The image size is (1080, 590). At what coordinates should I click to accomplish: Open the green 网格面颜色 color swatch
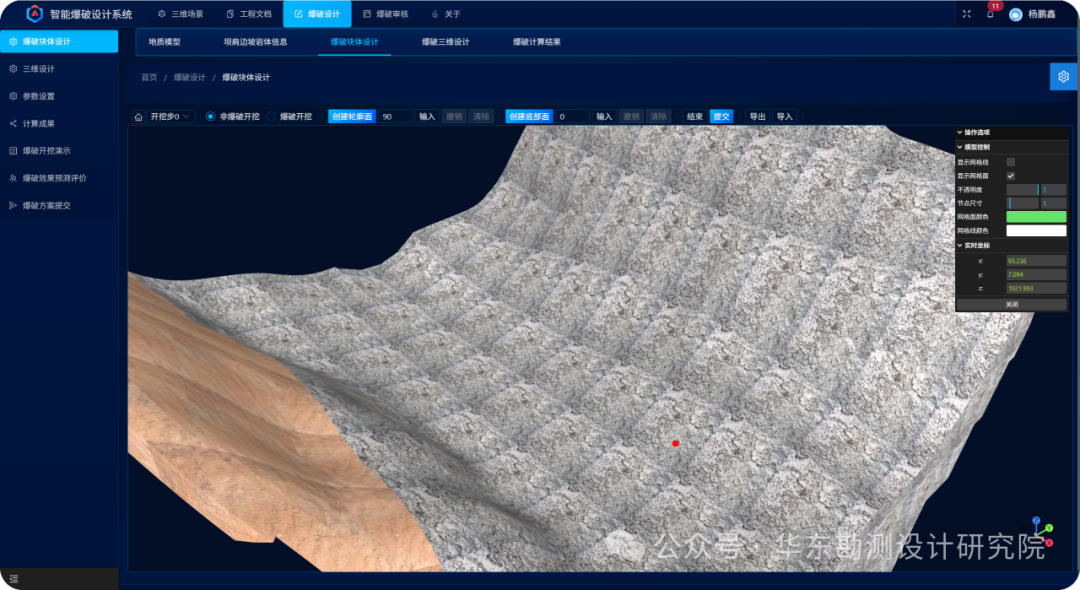(1036, 217)
